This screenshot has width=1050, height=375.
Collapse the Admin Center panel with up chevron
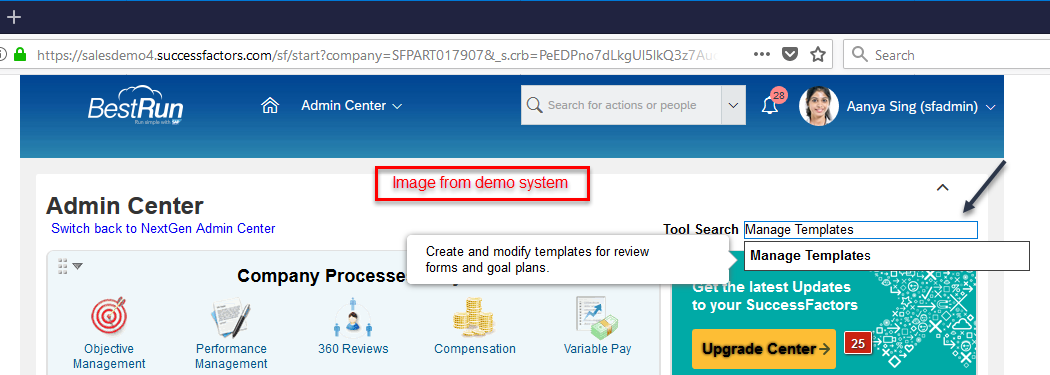(x=942, y=188)
